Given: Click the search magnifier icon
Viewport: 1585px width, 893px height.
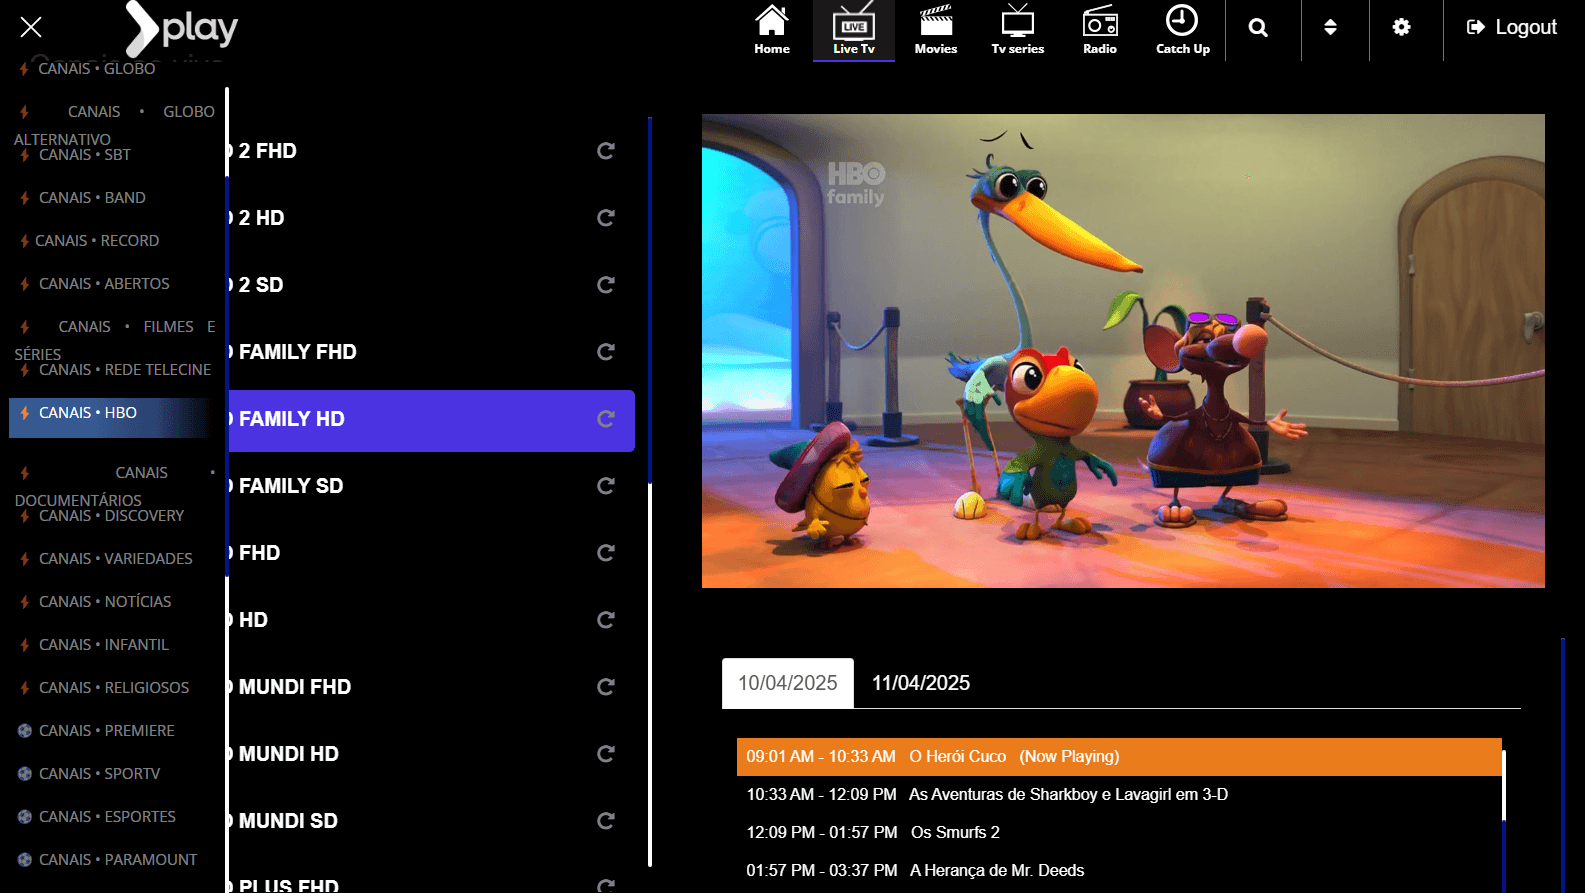Looking at the screenshot, I should pos(1258,28).
